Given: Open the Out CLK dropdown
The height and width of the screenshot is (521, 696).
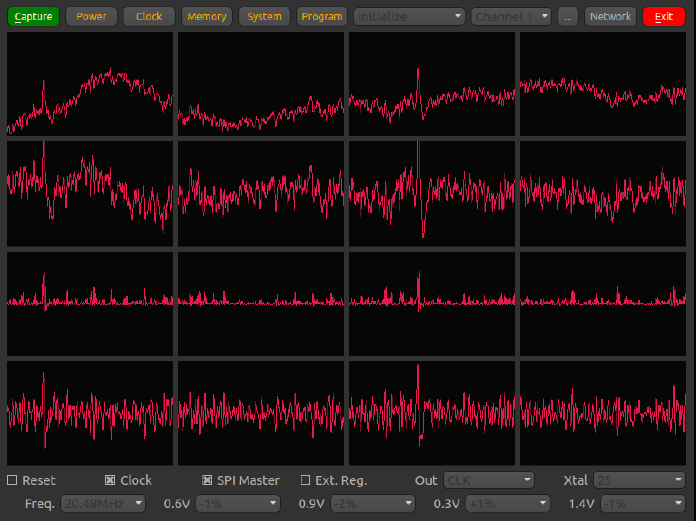Looking at the screenshot, I should click(x=489, y=481).
